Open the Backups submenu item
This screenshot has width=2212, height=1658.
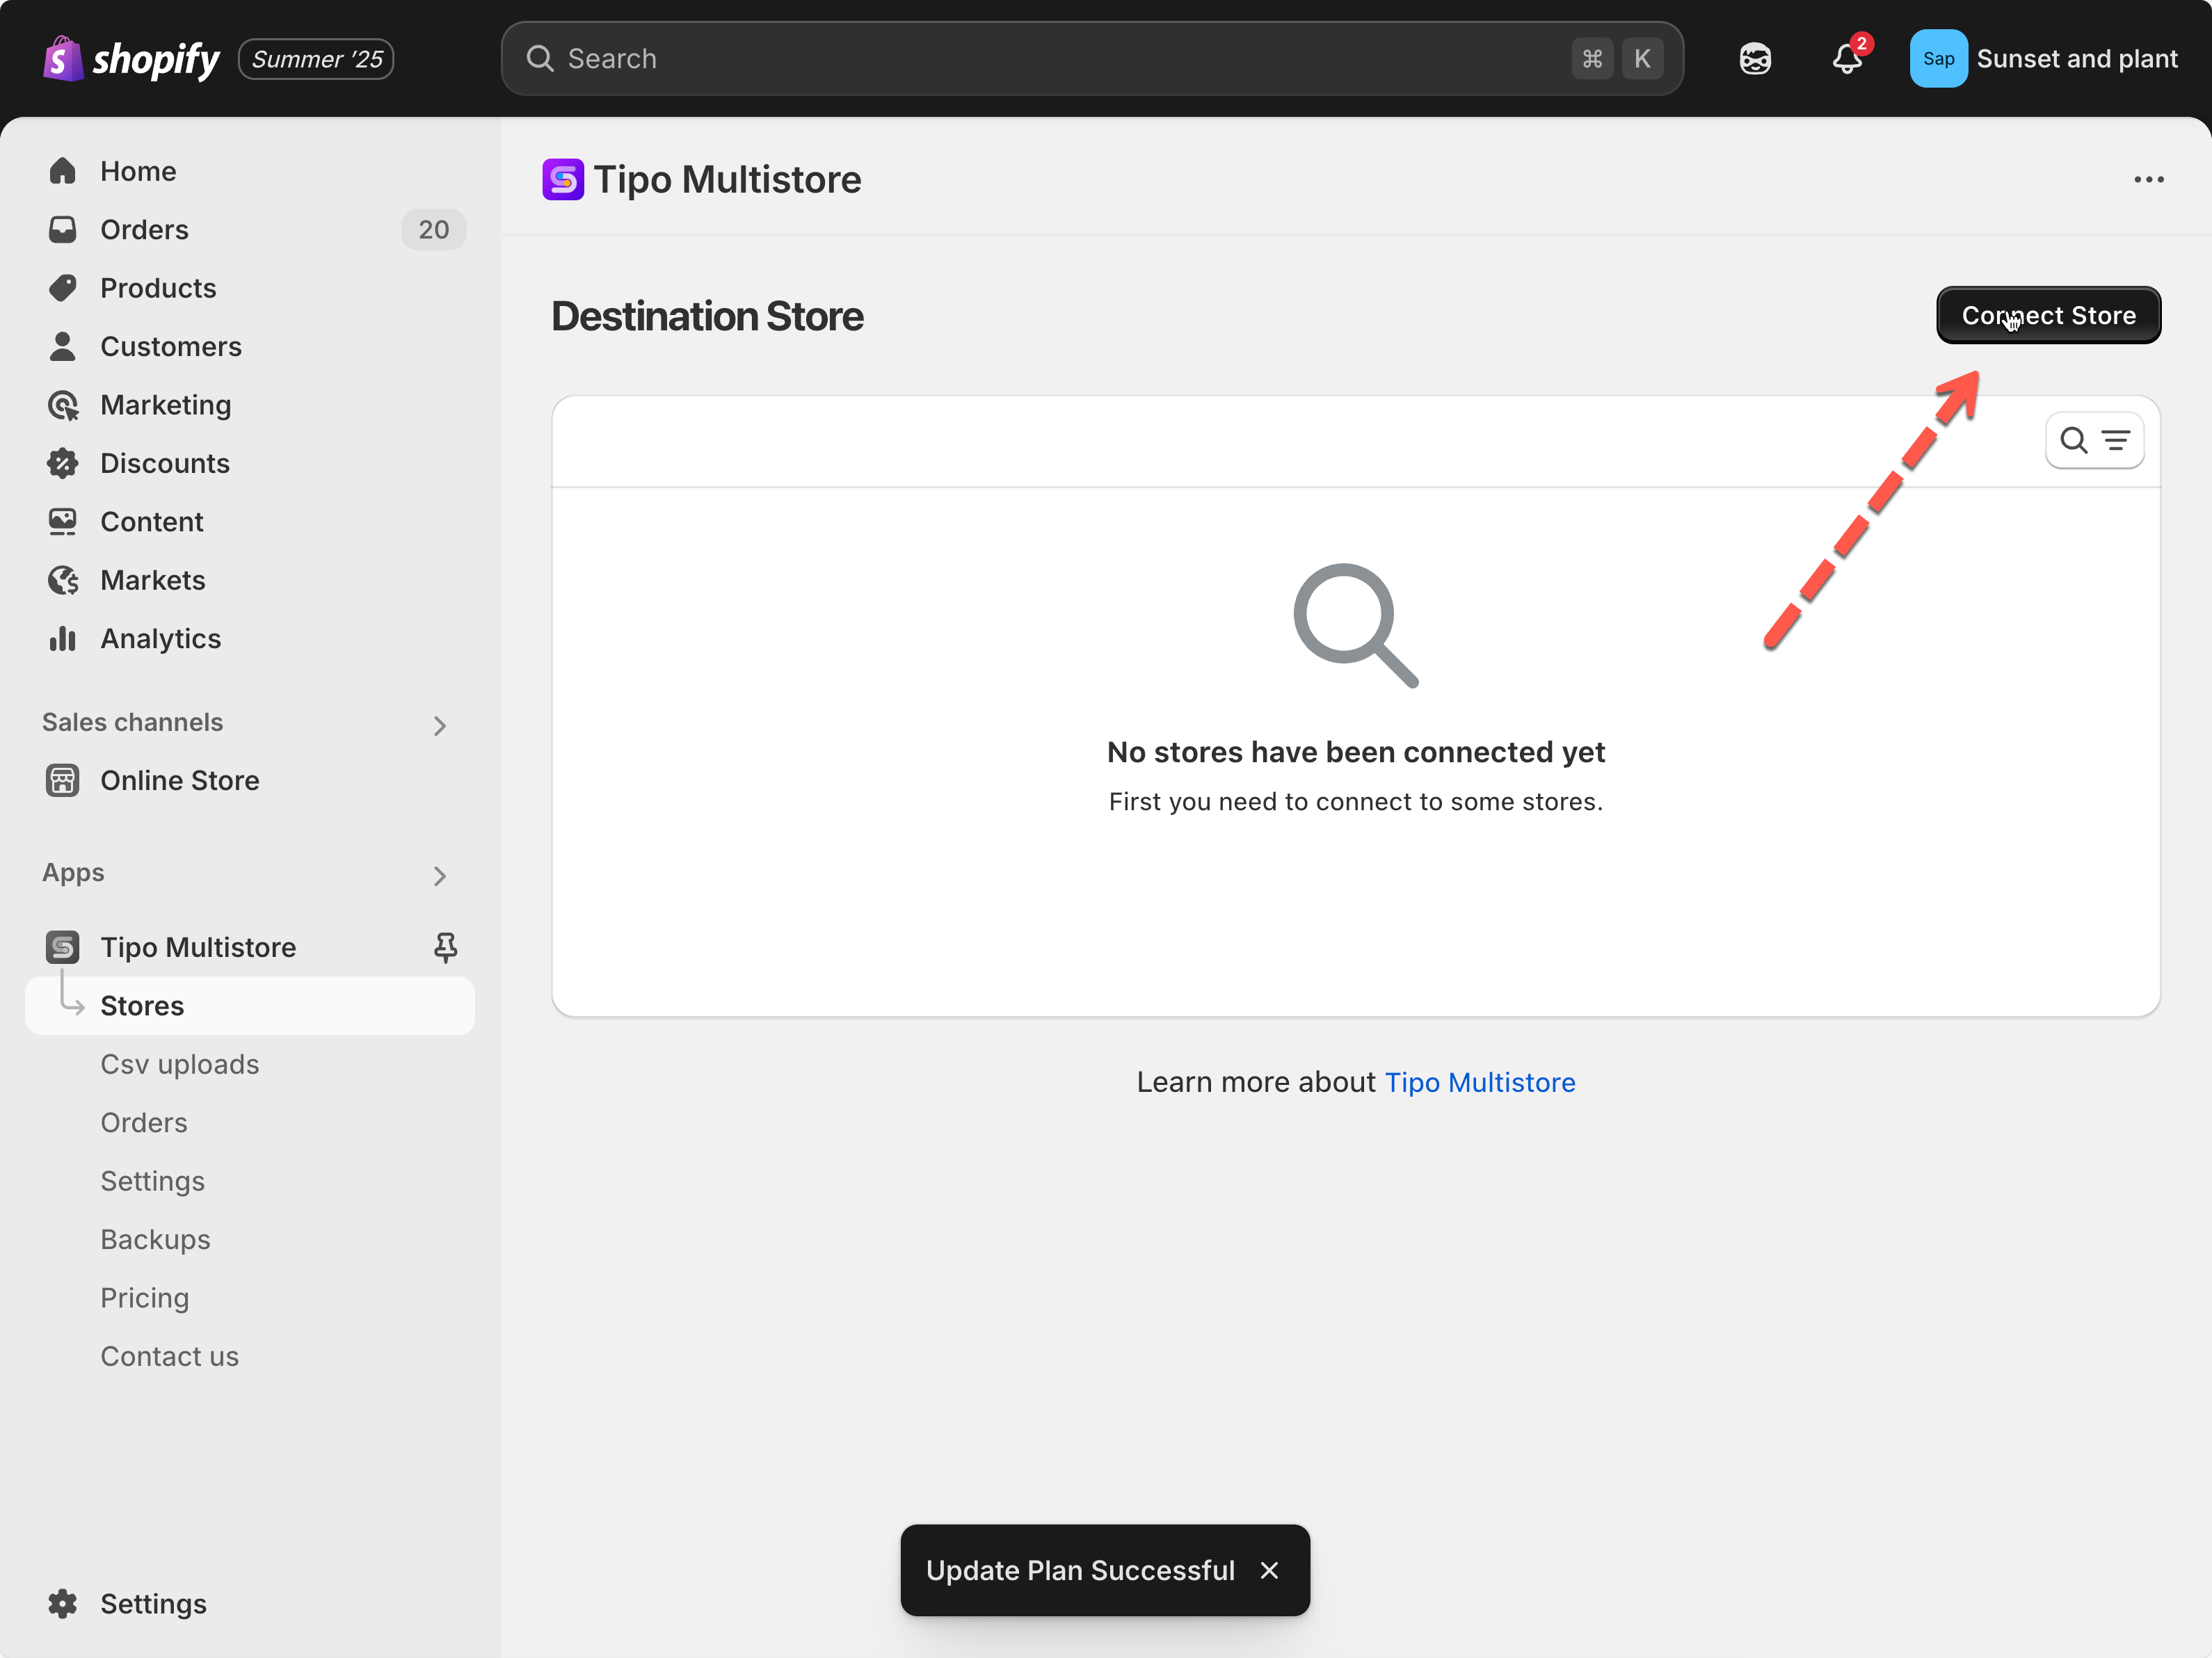click(x=155, y=1239)
